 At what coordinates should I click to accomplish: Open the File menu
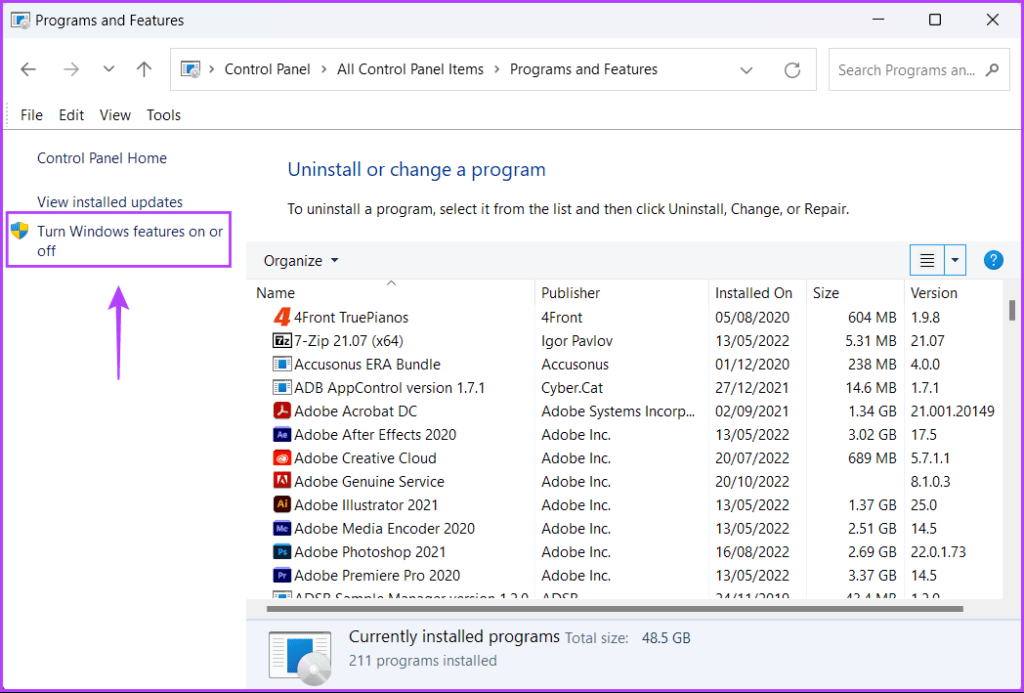(x=32, y=115)
